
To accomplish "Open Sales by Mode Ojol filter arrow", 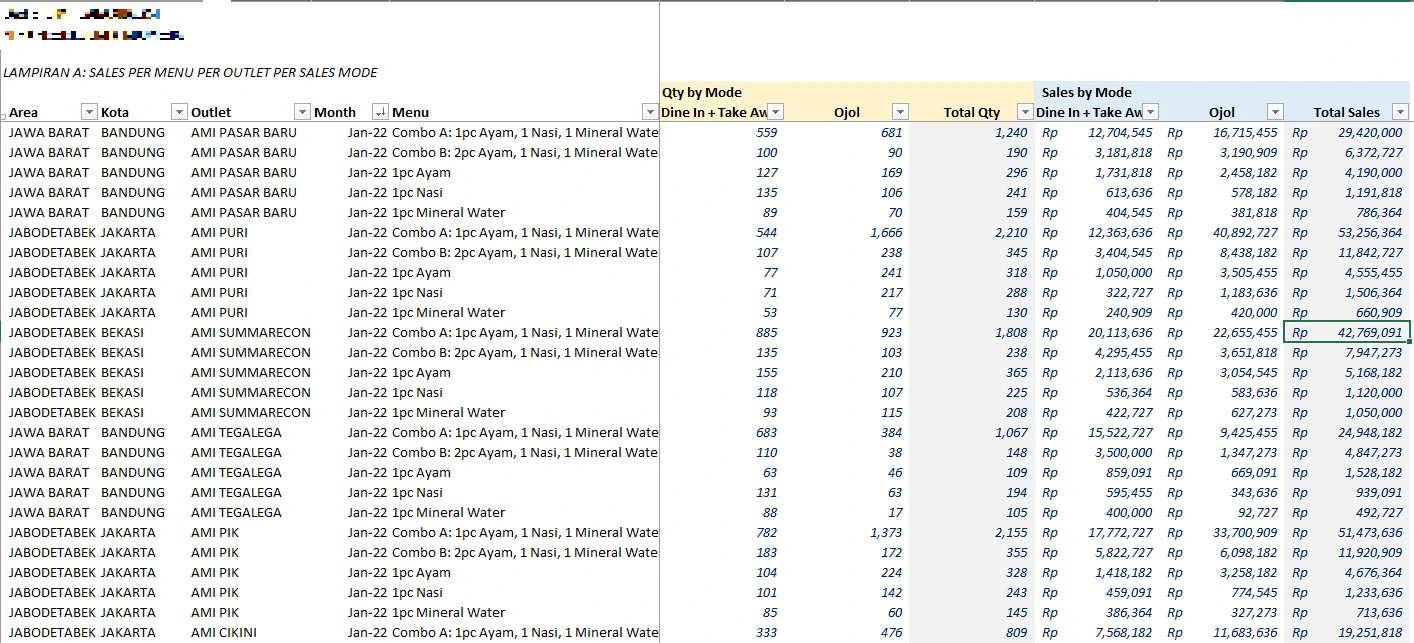I will (1274, 112).
